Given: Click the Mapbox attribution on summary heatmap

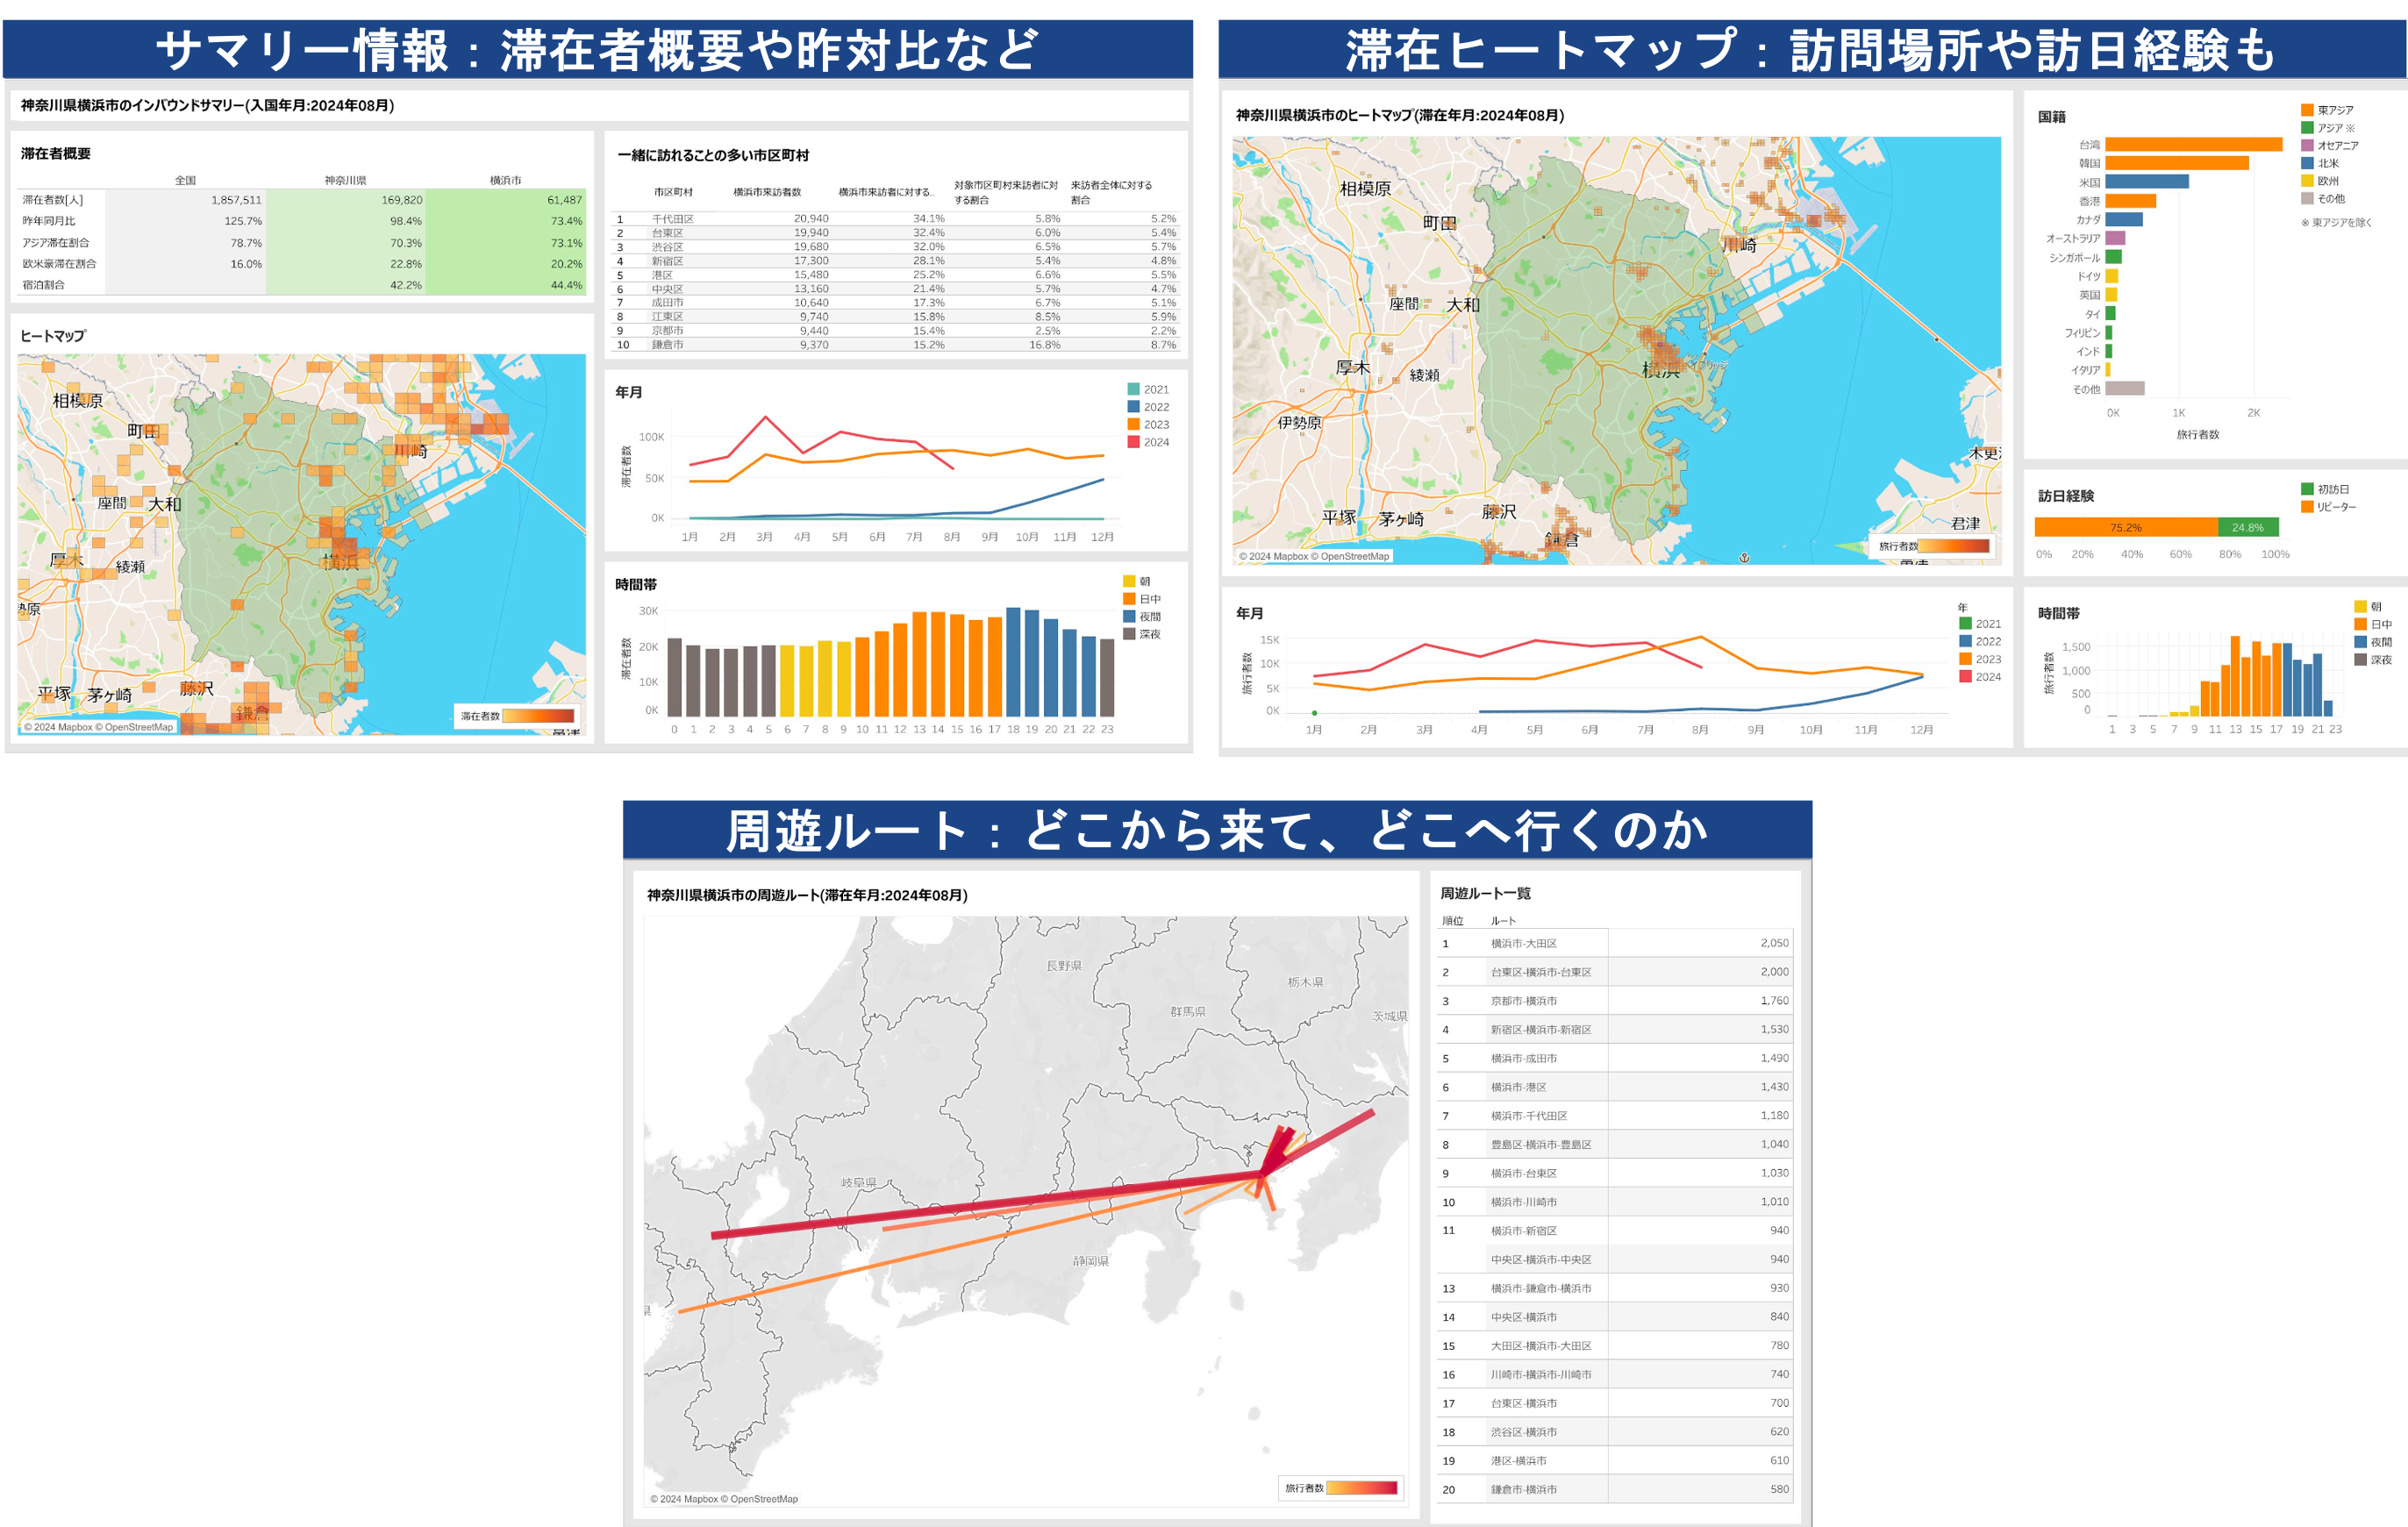Looking at the screenshot, I should pos(59,727).
